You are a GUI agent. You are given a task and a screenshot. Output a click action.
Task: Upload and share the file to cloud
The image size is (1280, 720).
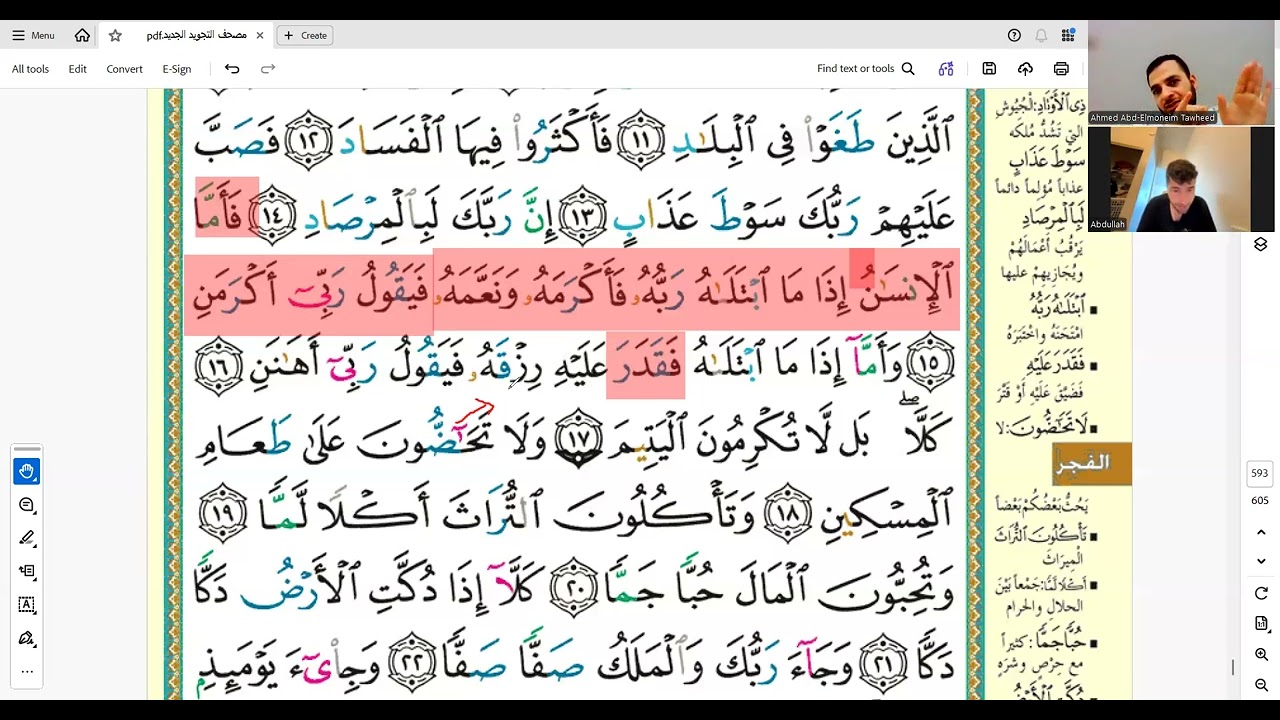click(x=1025, y=69)
